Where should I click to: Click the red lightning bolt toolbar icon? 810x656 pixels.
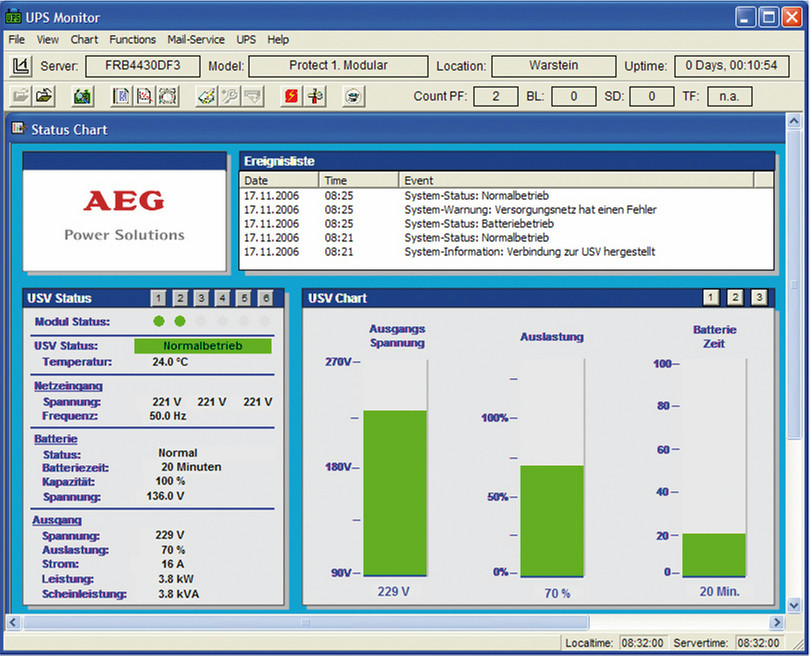point(290,97)
